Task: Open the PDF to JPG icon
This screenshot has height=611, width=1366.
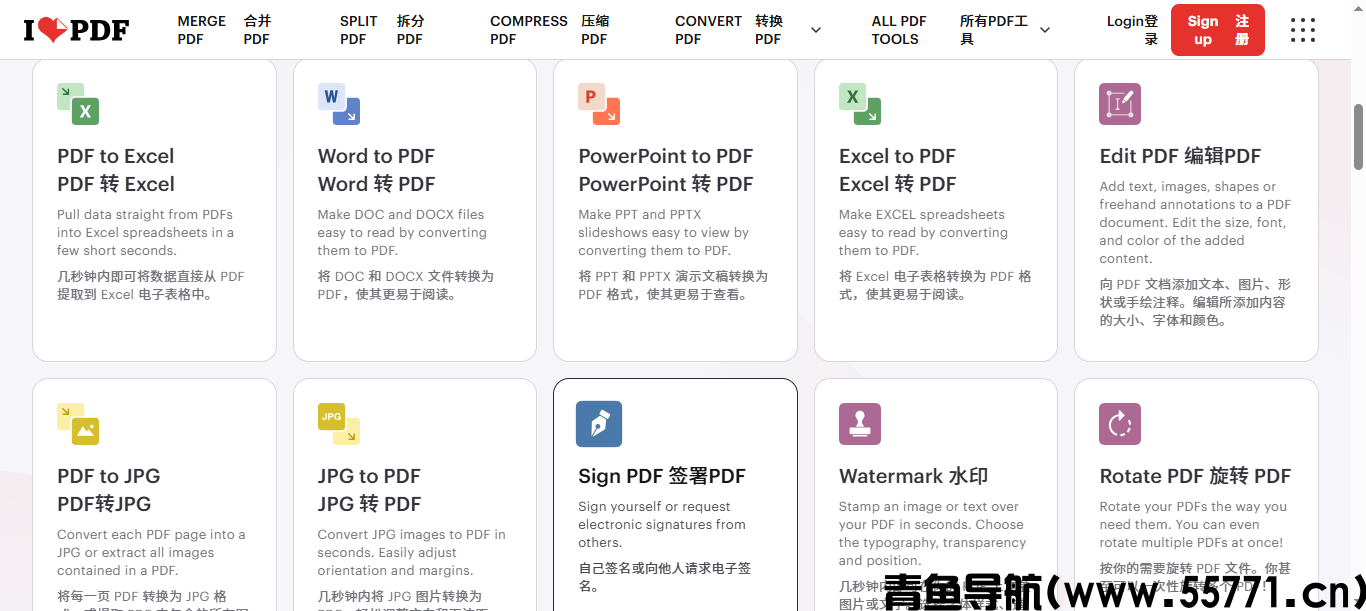Action: pyautogui.click(x=78, y=424)
